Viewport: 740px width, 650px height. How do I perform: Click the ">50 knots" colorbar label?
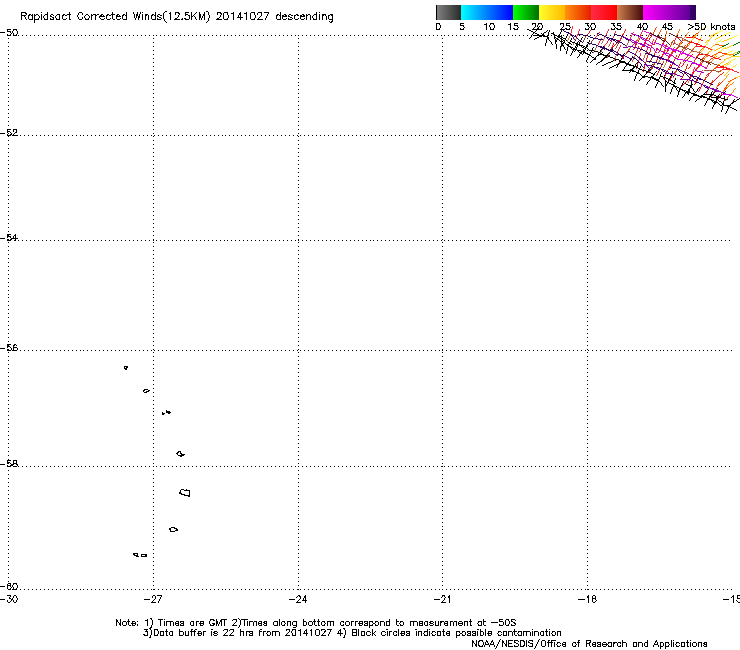pyautogui.click(x=711, y=27)
